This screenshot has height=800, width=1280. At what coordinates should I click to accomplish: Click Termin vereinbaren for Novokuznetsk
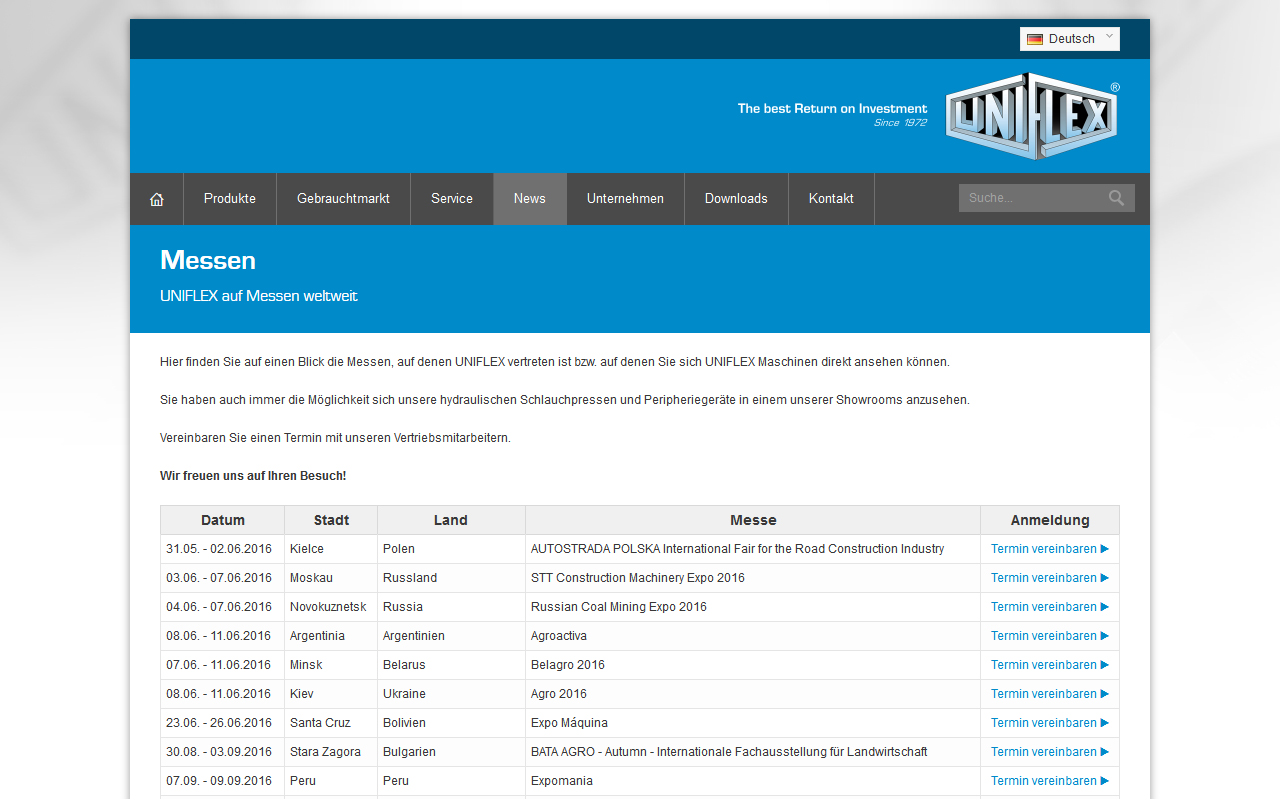(1050, 607)
